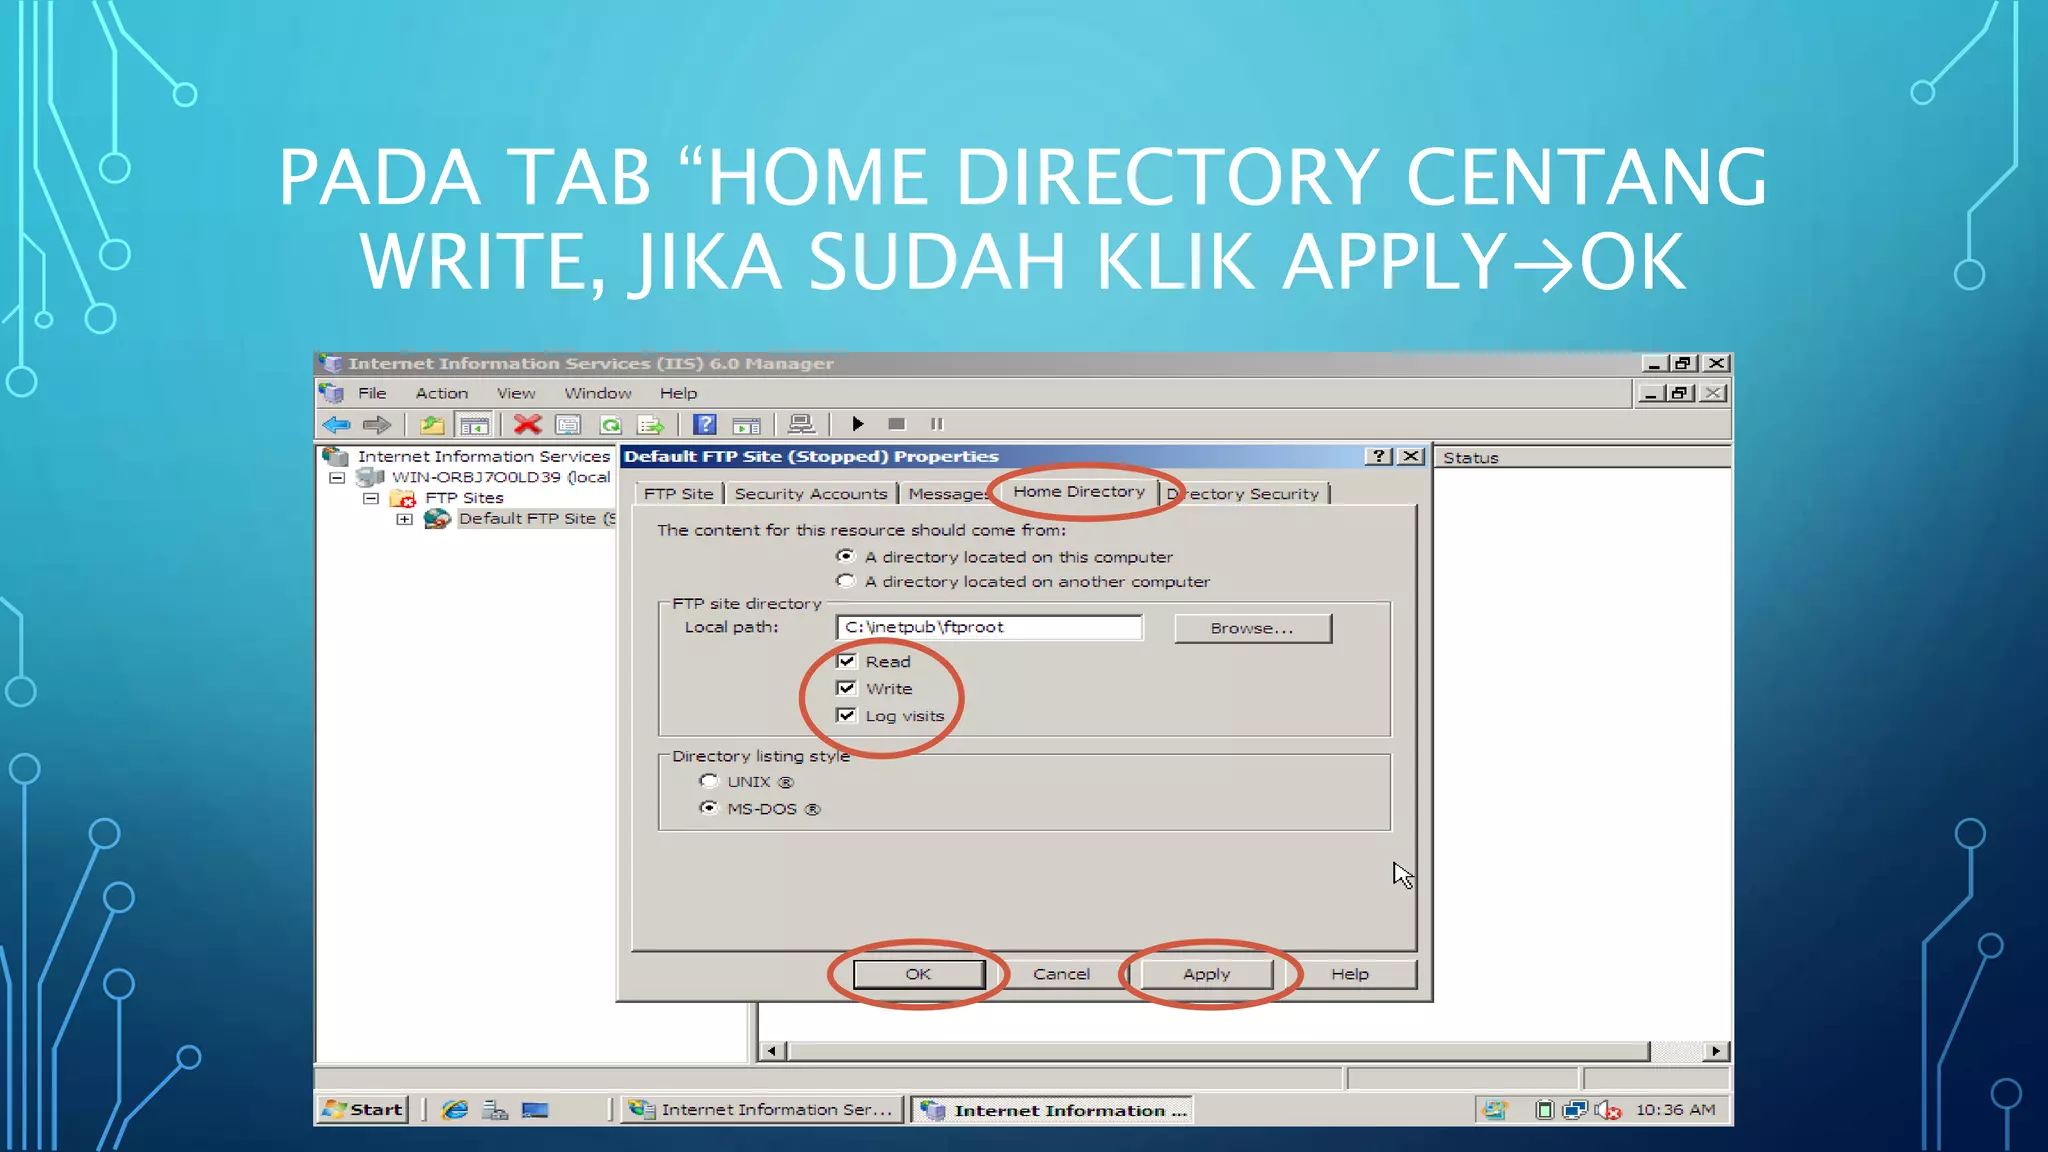Click the muted volume tray icon
2048x1152 pixels.
[1608, 1110]
